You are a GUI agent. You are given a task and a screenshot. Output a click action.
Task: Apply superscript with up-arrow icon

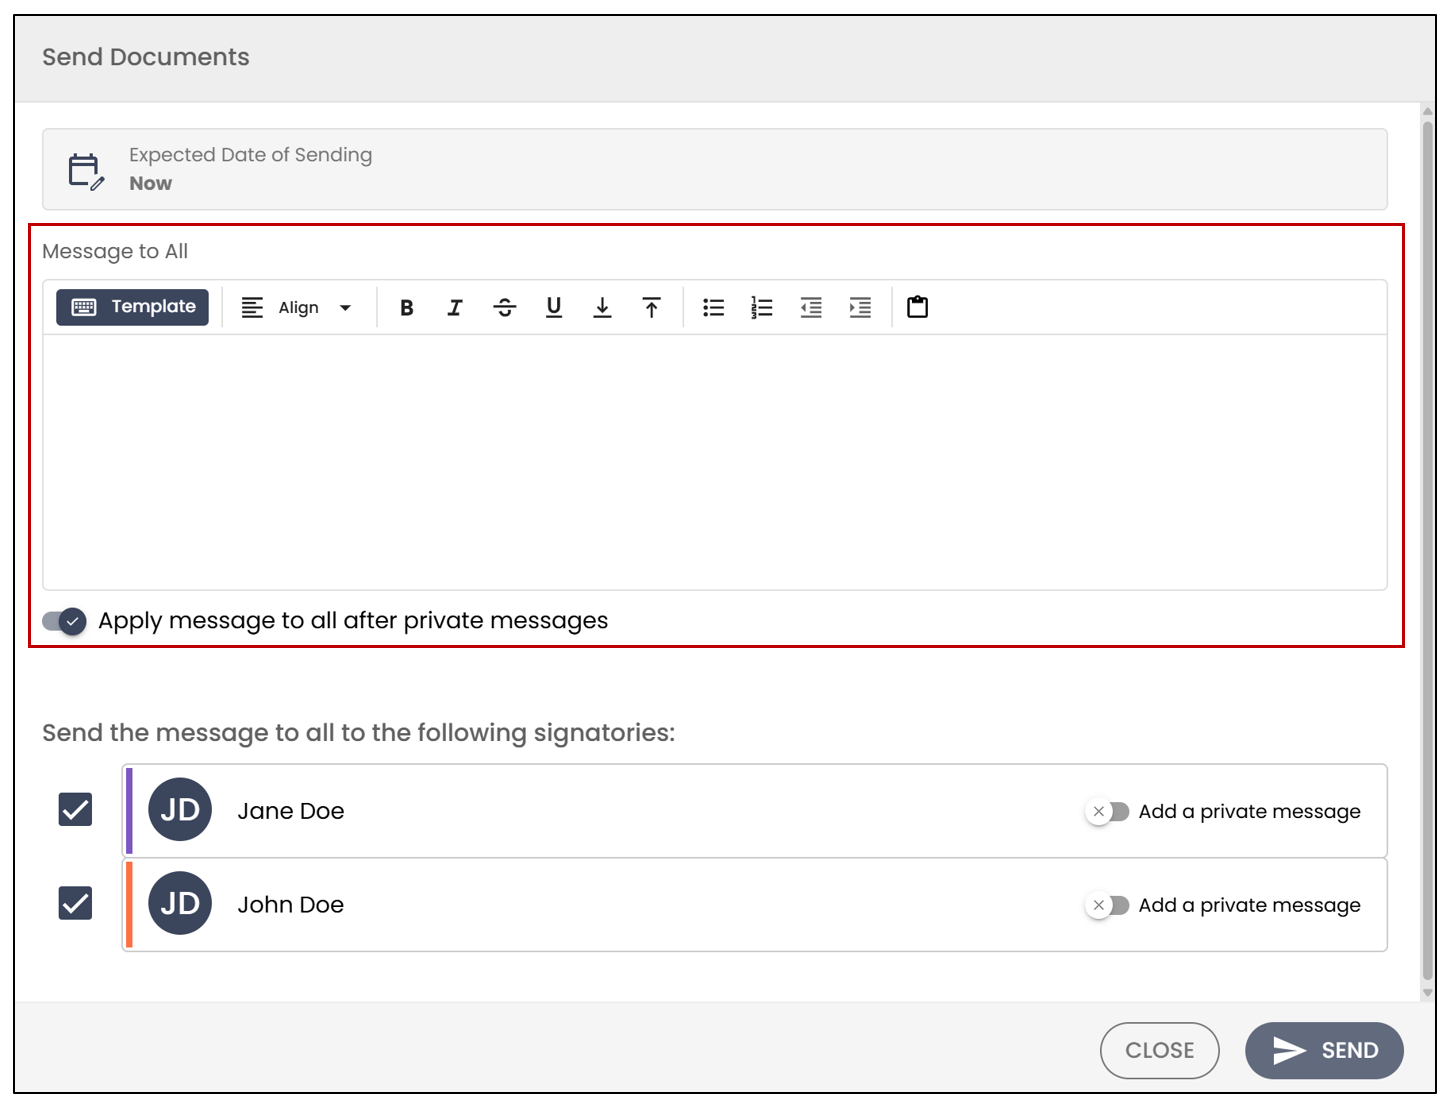(651, 308)
